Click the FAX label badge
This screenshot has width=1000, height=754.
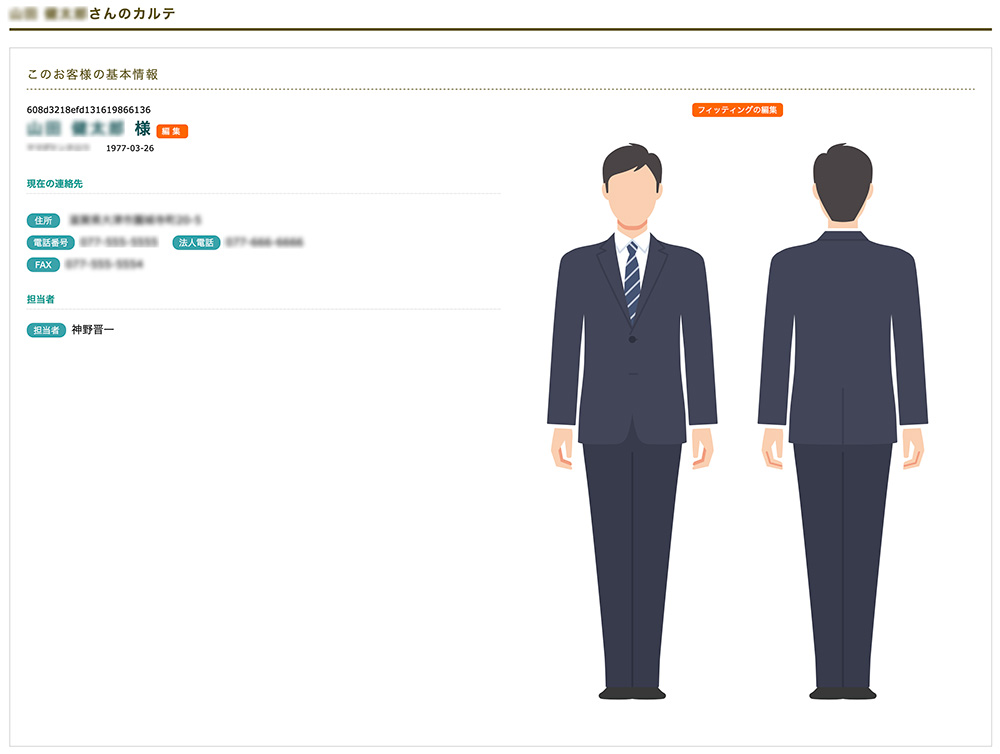coord(43,265)
